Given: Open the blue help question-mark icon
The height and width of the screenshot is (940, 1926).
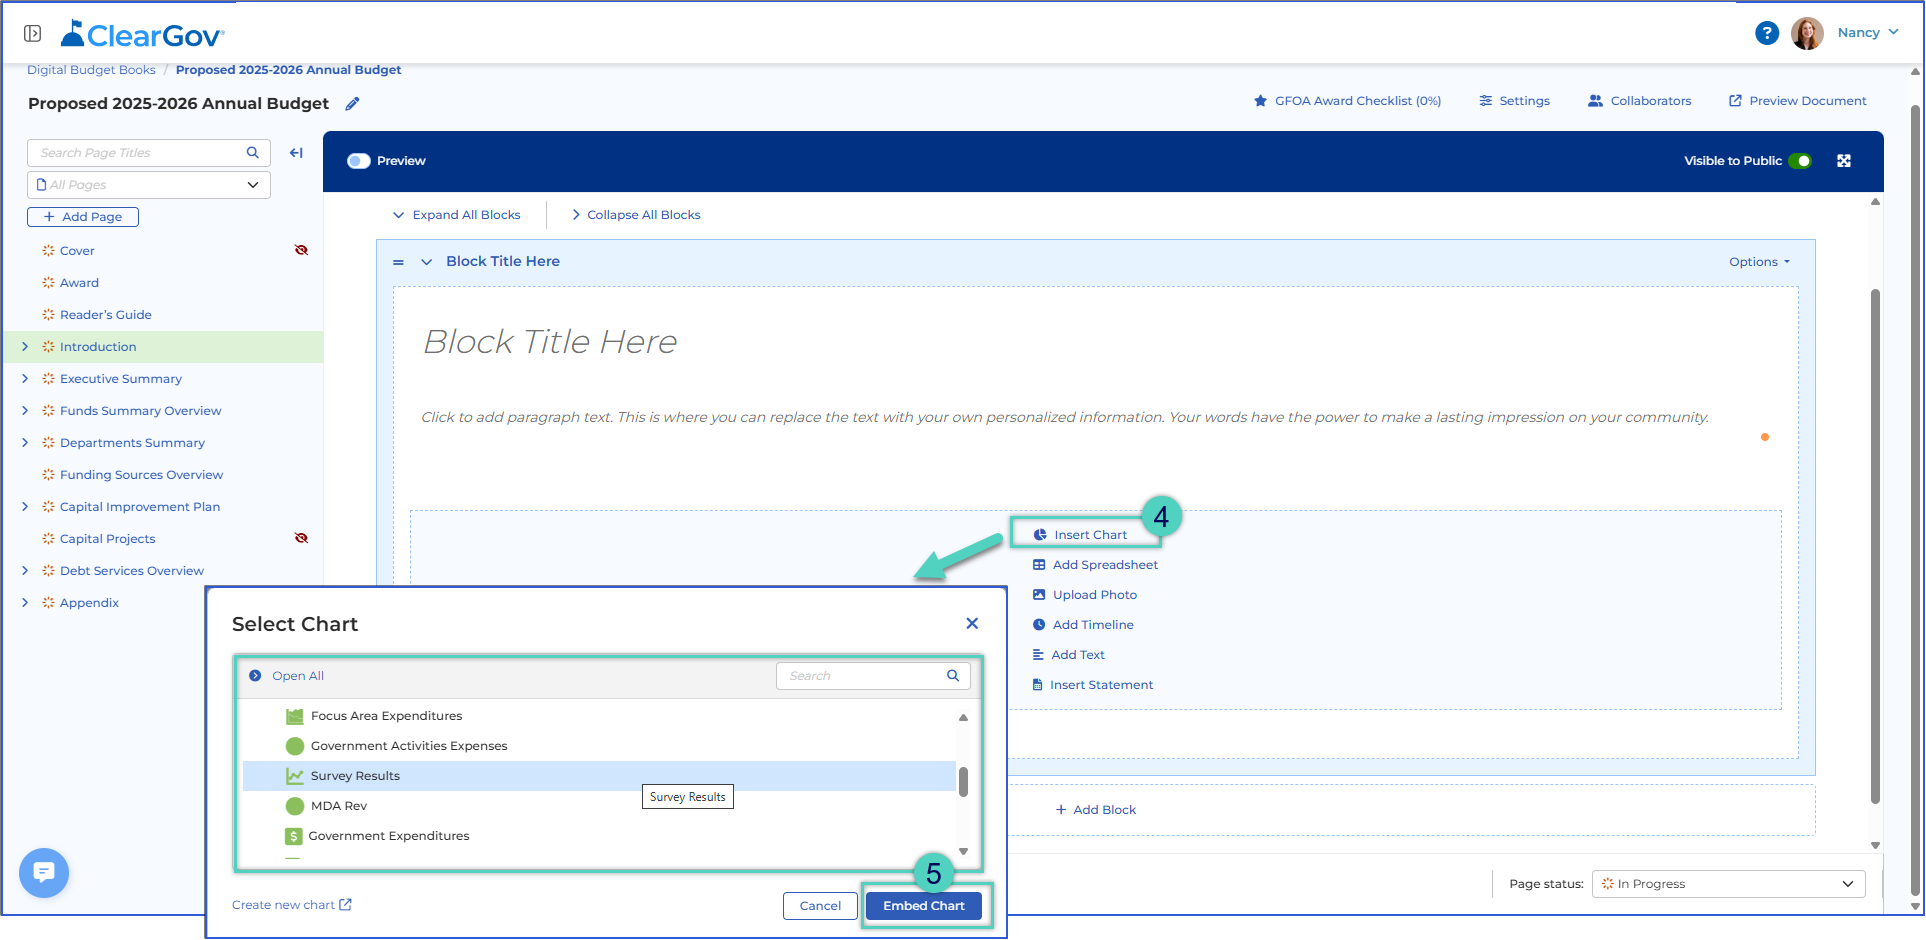Looking at the screenshot, I should click(x=1767, y=33).
